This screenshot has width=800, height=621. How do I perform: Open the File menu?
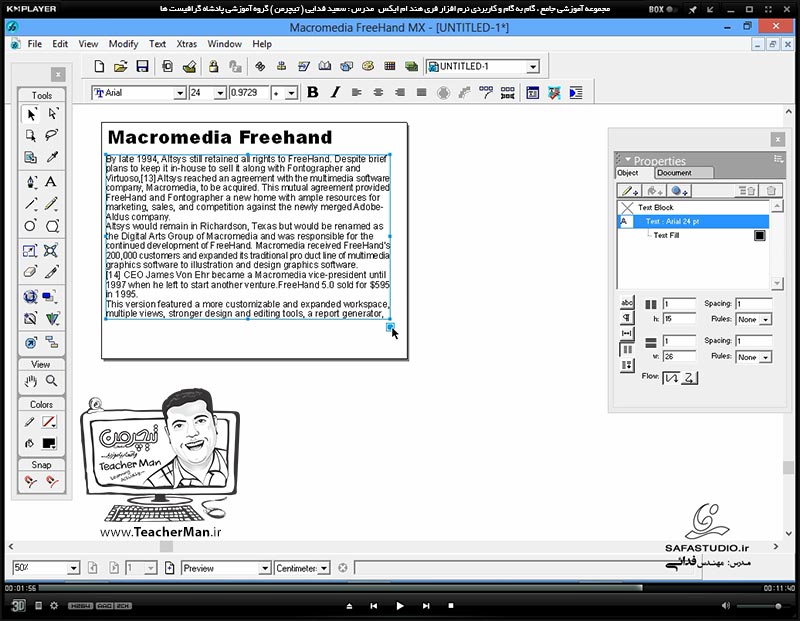[35, 44]
